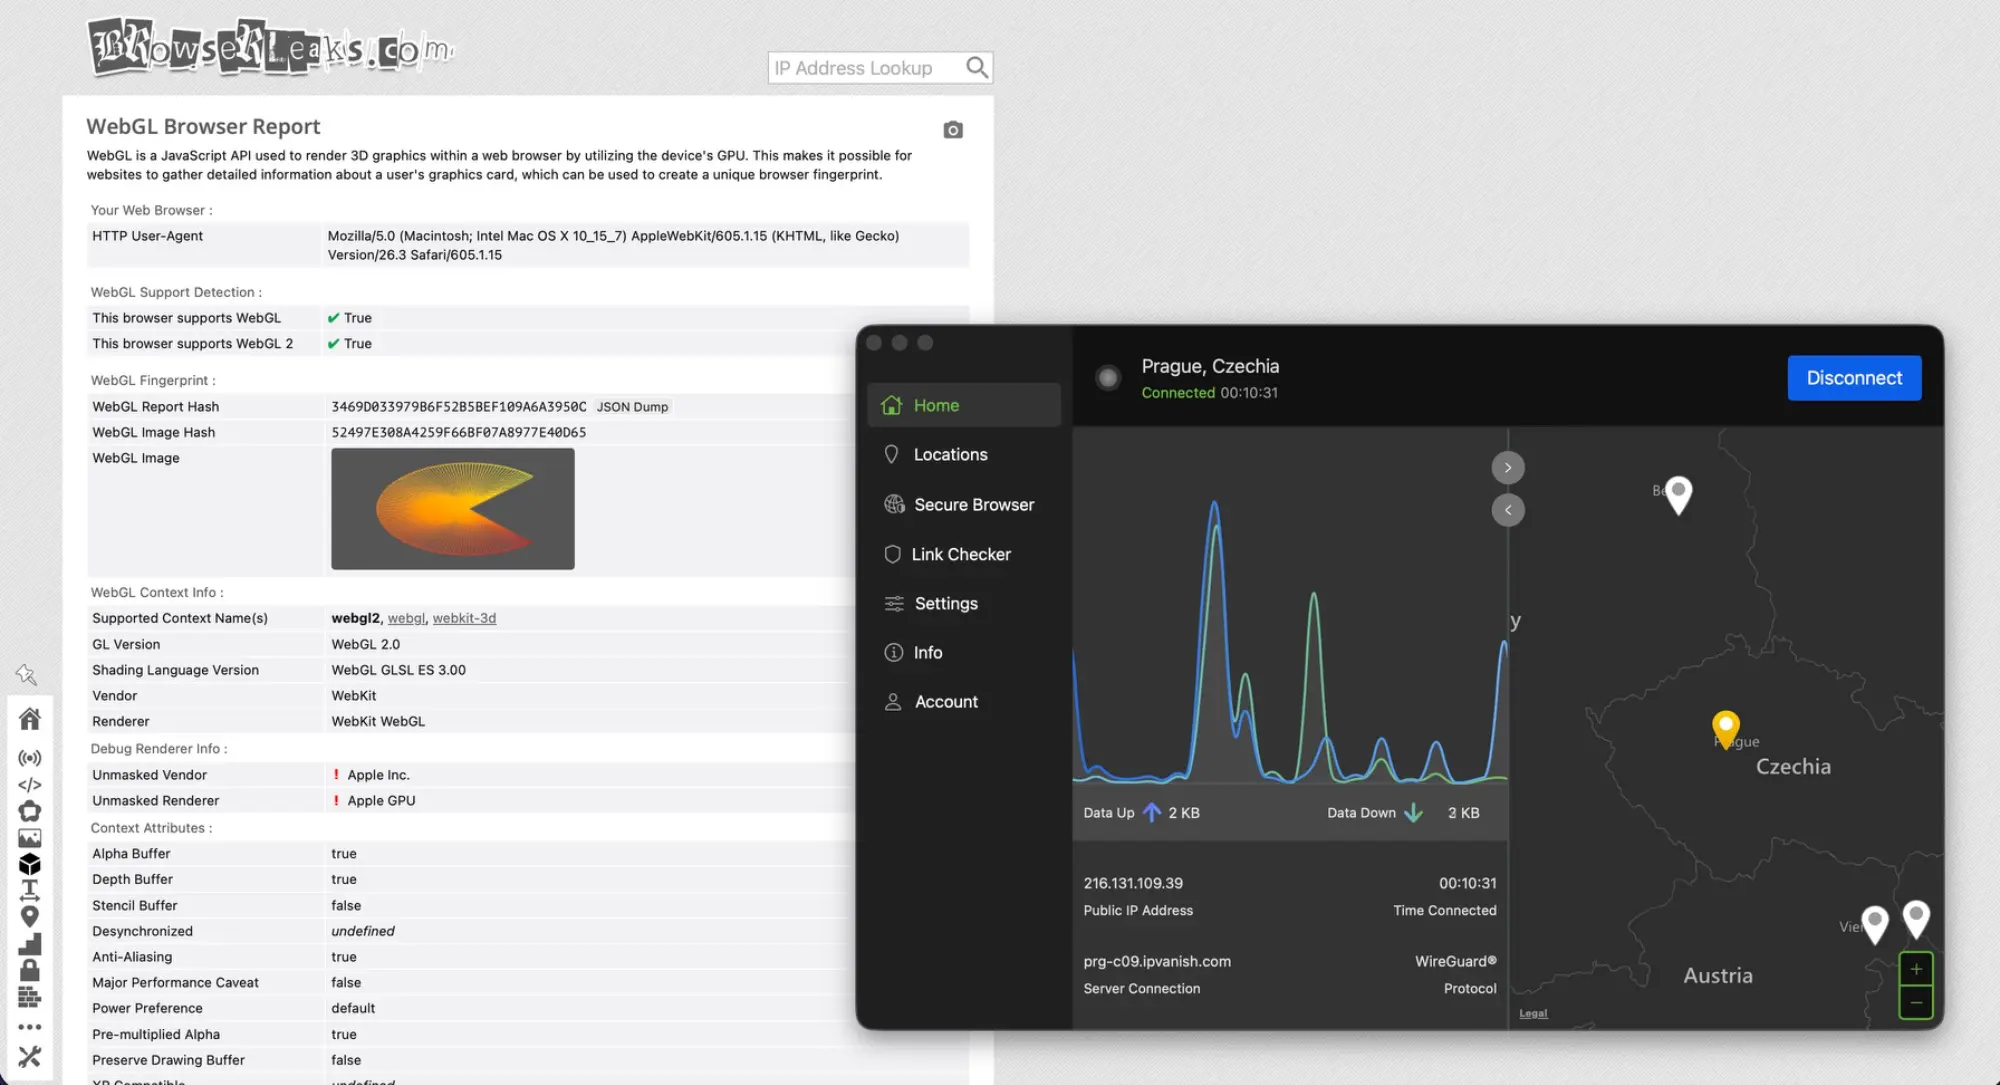Viewport: 2000px width, 1085px height.
Task: Open the three dots more menu
Action: 30,1027
